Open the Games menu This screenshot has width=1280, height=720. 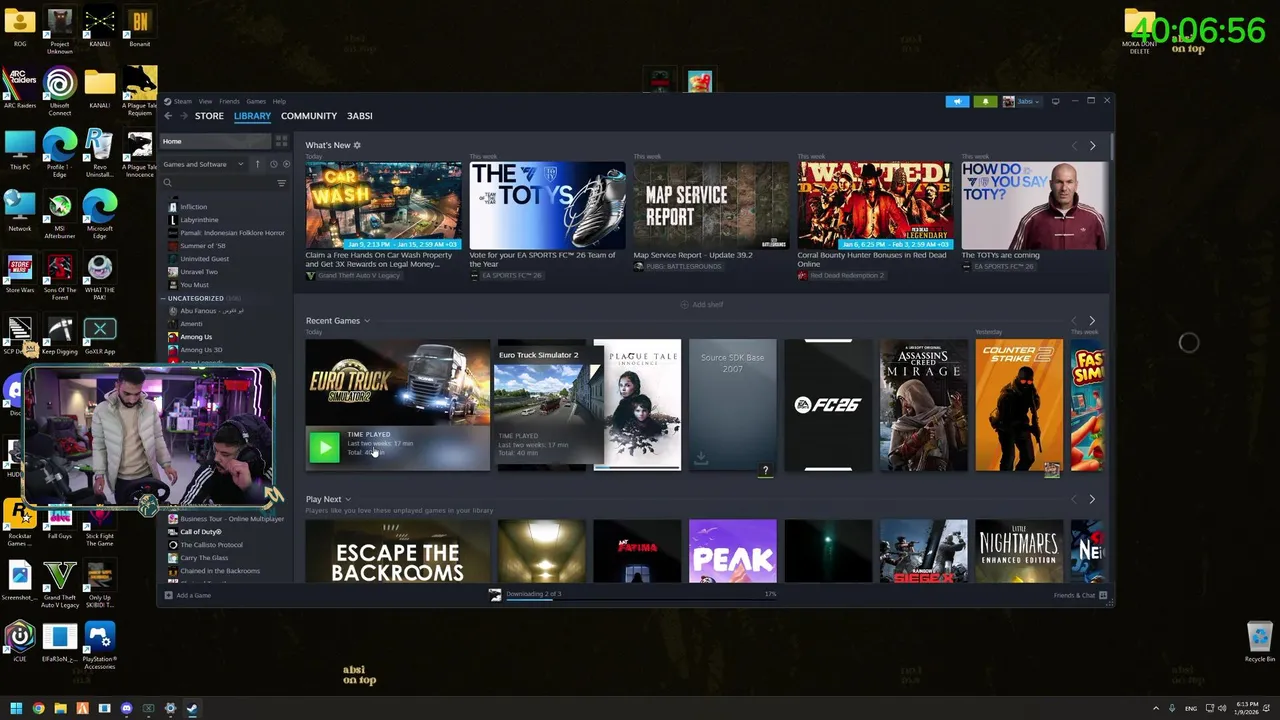(256, 101)
